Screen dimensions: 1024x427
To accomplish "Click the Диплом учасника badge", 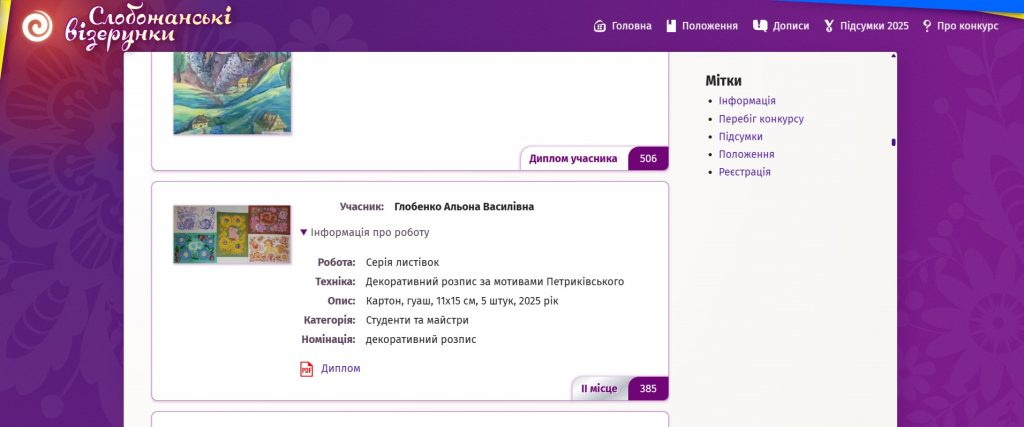I will click(573, 159).
